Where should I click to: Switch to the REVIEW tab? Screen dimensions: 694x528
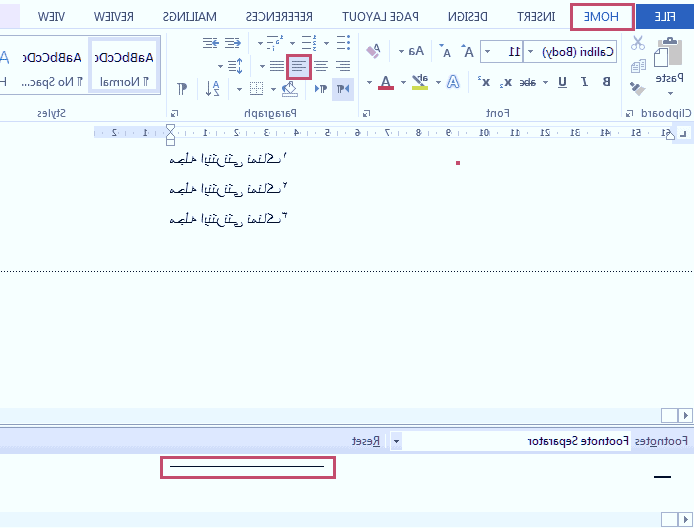click(114, 17)
